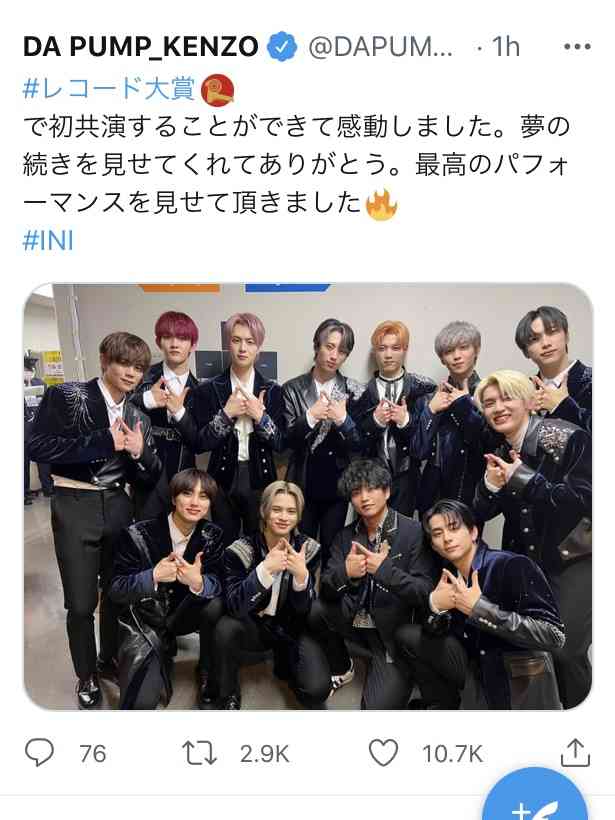Click the @DAPUM... username handle
This screenshot has height=820, width=615.
pos(380,48)
